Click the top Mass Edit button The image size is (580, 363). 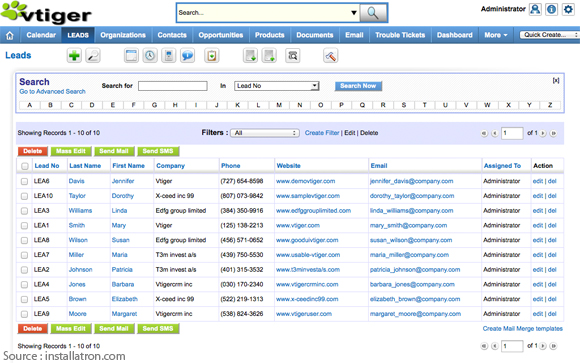point(71,151)
